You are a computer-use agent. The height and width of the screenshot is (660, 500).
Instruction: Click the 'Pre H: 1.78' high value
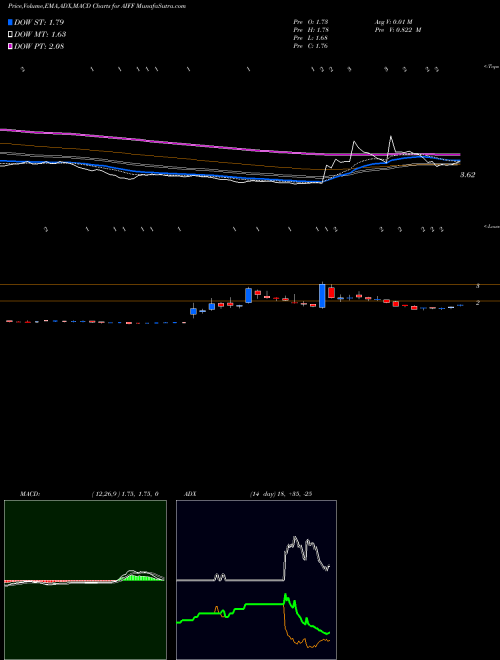point(311,30)
